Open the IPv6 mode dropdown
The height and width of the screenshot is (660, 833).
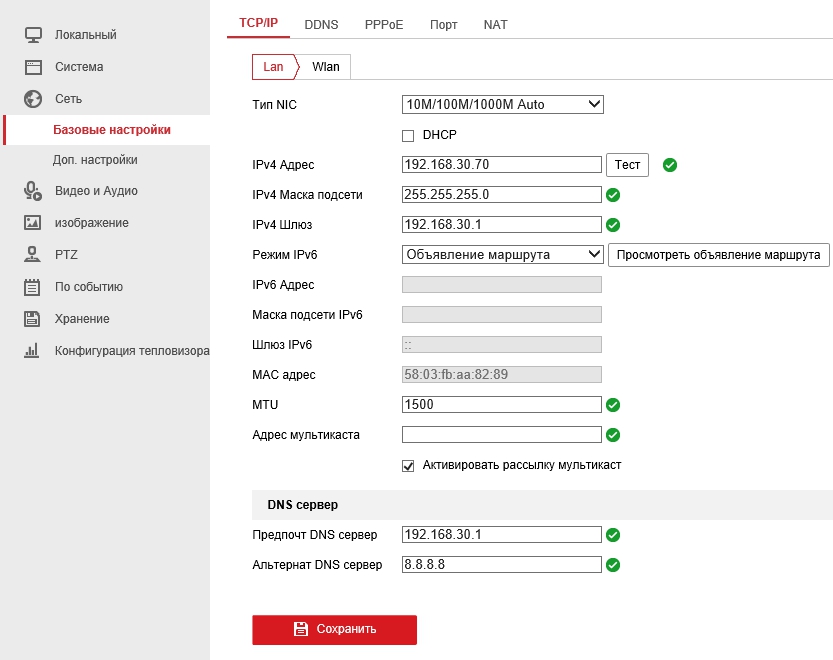click(x=502, y=255)
